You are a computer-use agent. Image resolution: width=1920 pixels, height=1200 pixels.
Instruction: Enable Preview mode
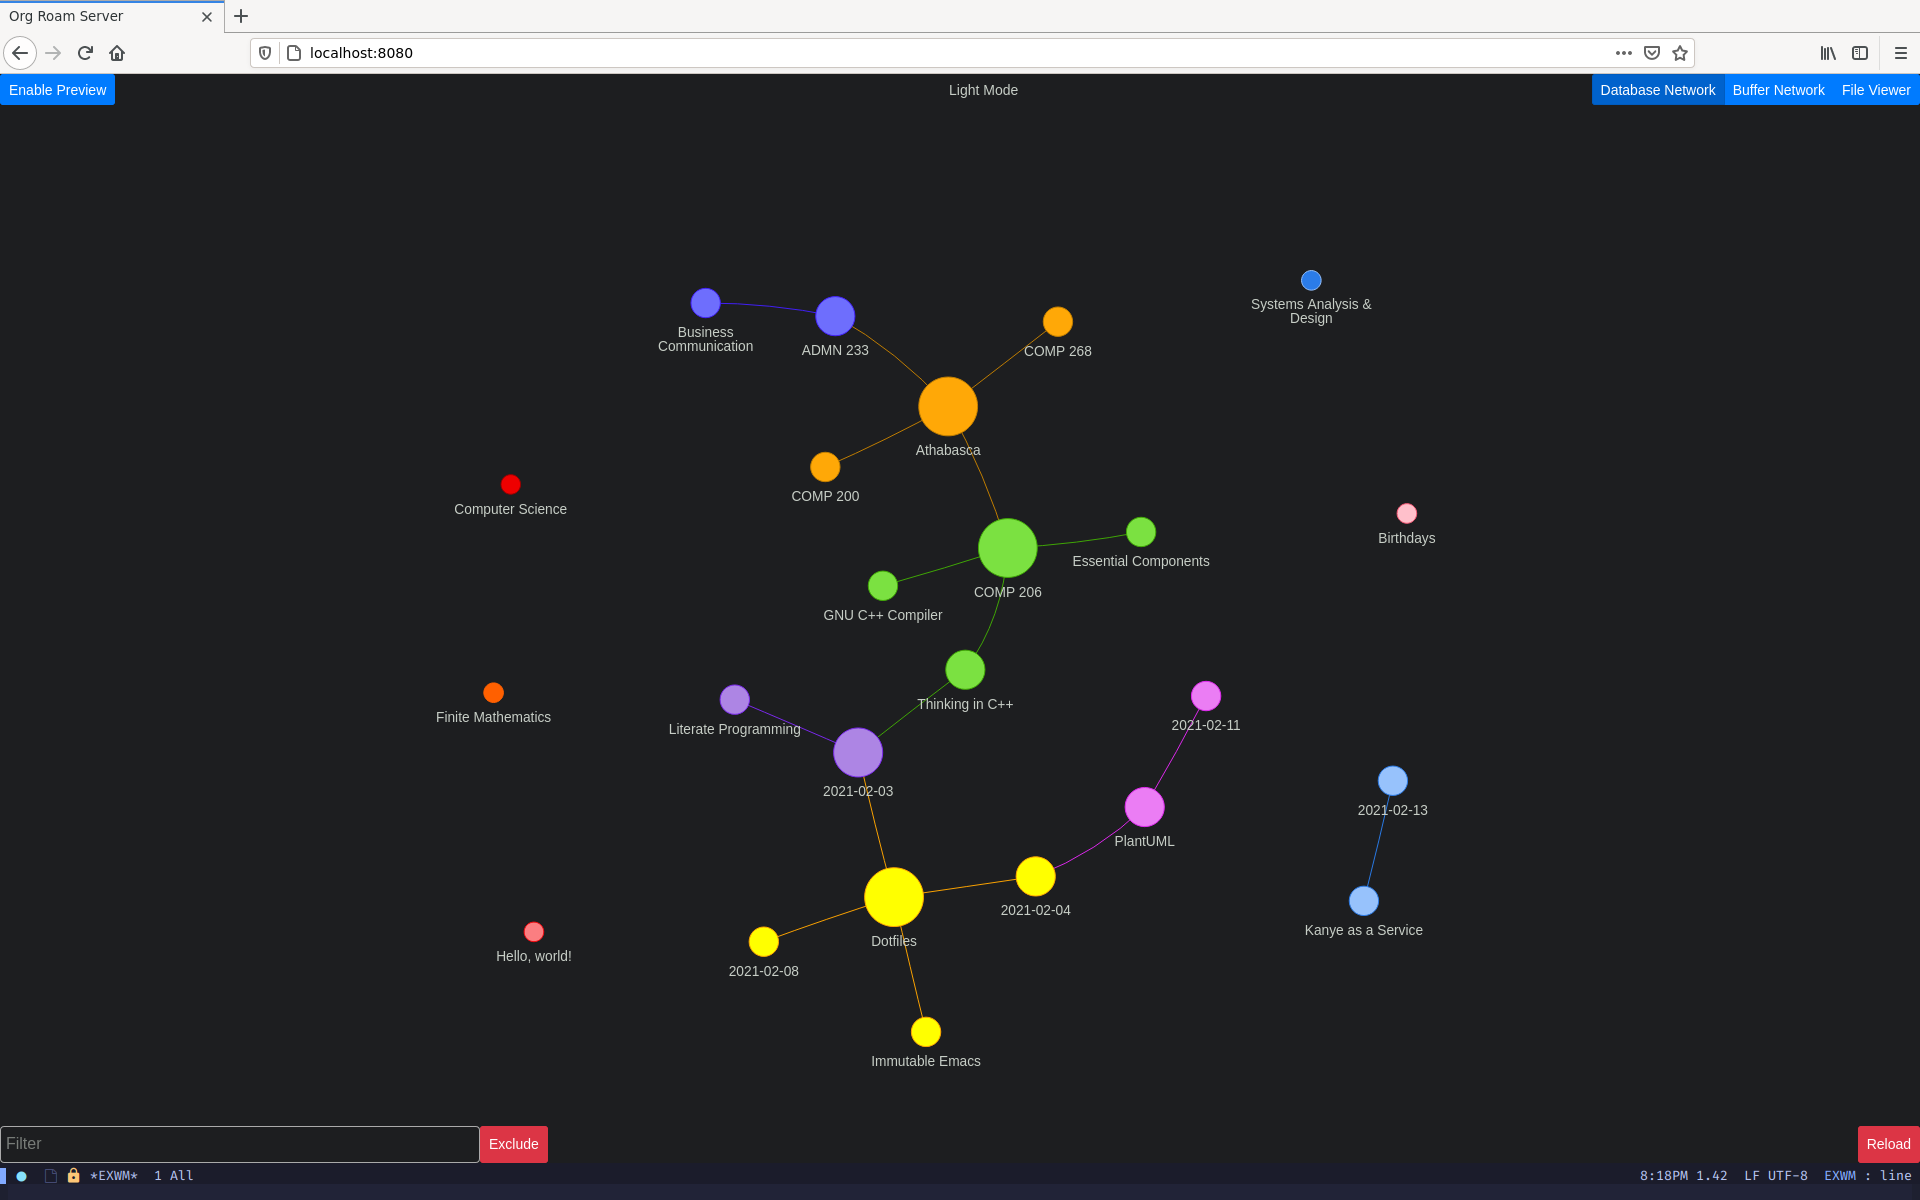(x=58, y=90)
